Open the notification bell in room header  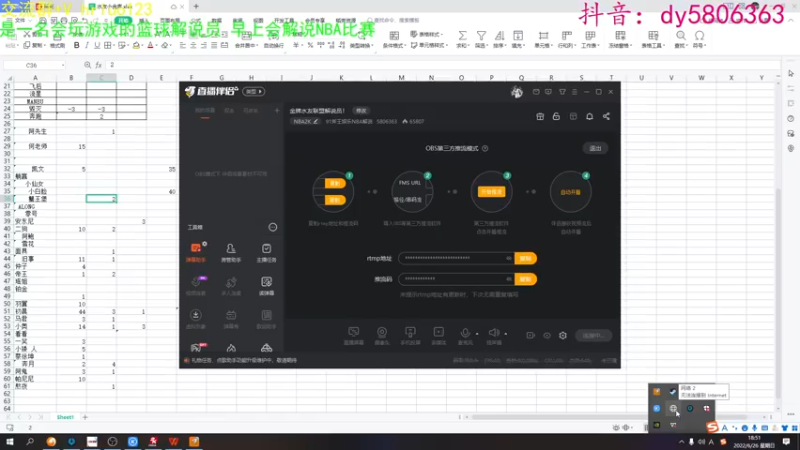(x=589, y=117)
